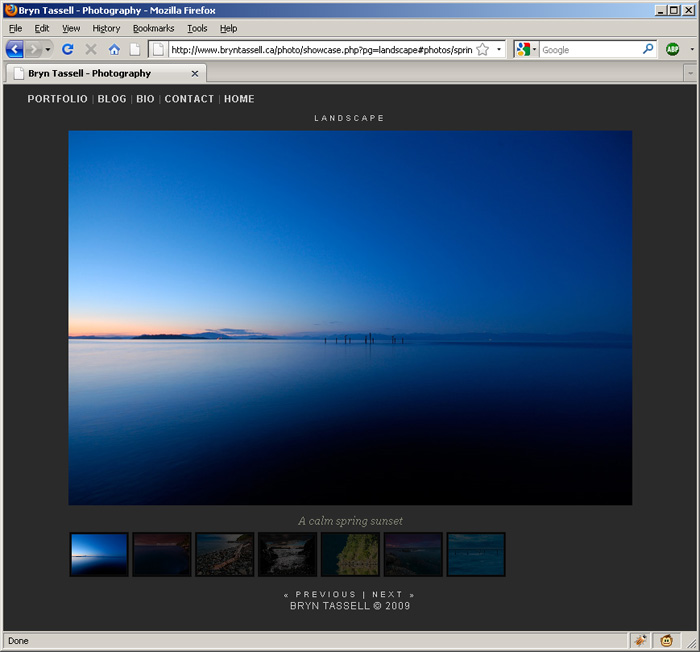Viewport: 700px width, 652px height.
Task: Open the CONTACT link
Action: point(189,99)
